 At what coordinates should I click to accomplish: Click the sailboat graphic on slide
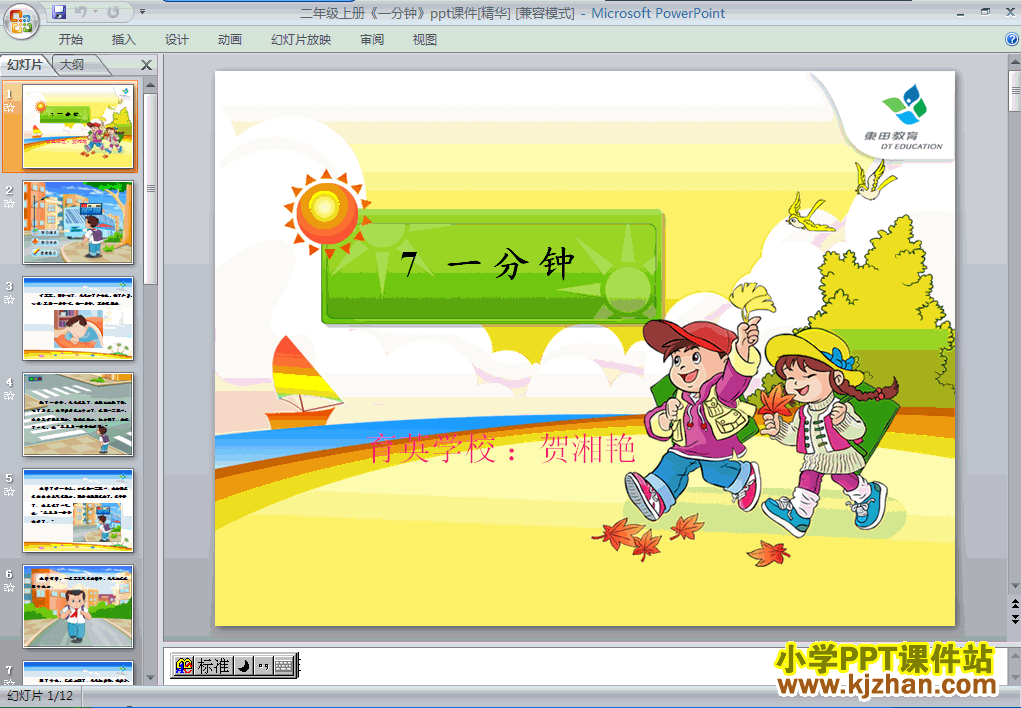[303, 383]
